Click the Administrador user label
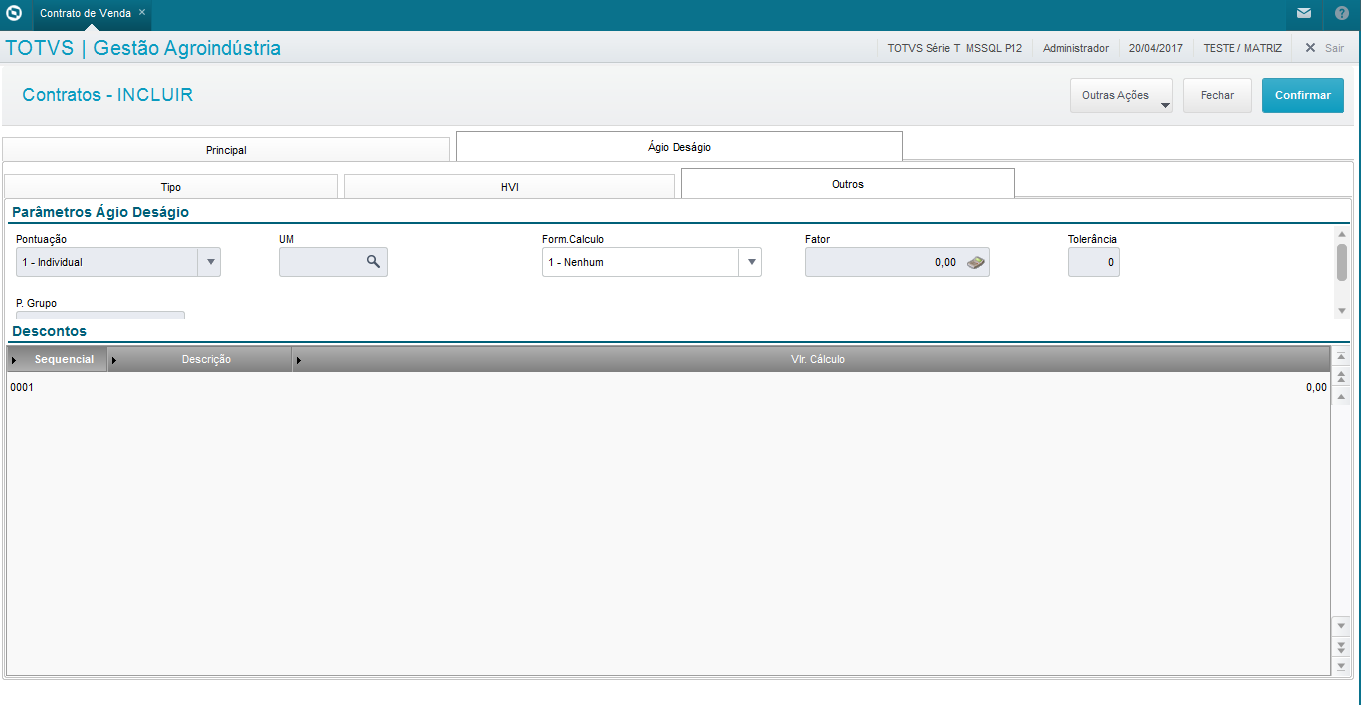The height and width of the screenshot is (705, 1361). [x=1075, y=48]
